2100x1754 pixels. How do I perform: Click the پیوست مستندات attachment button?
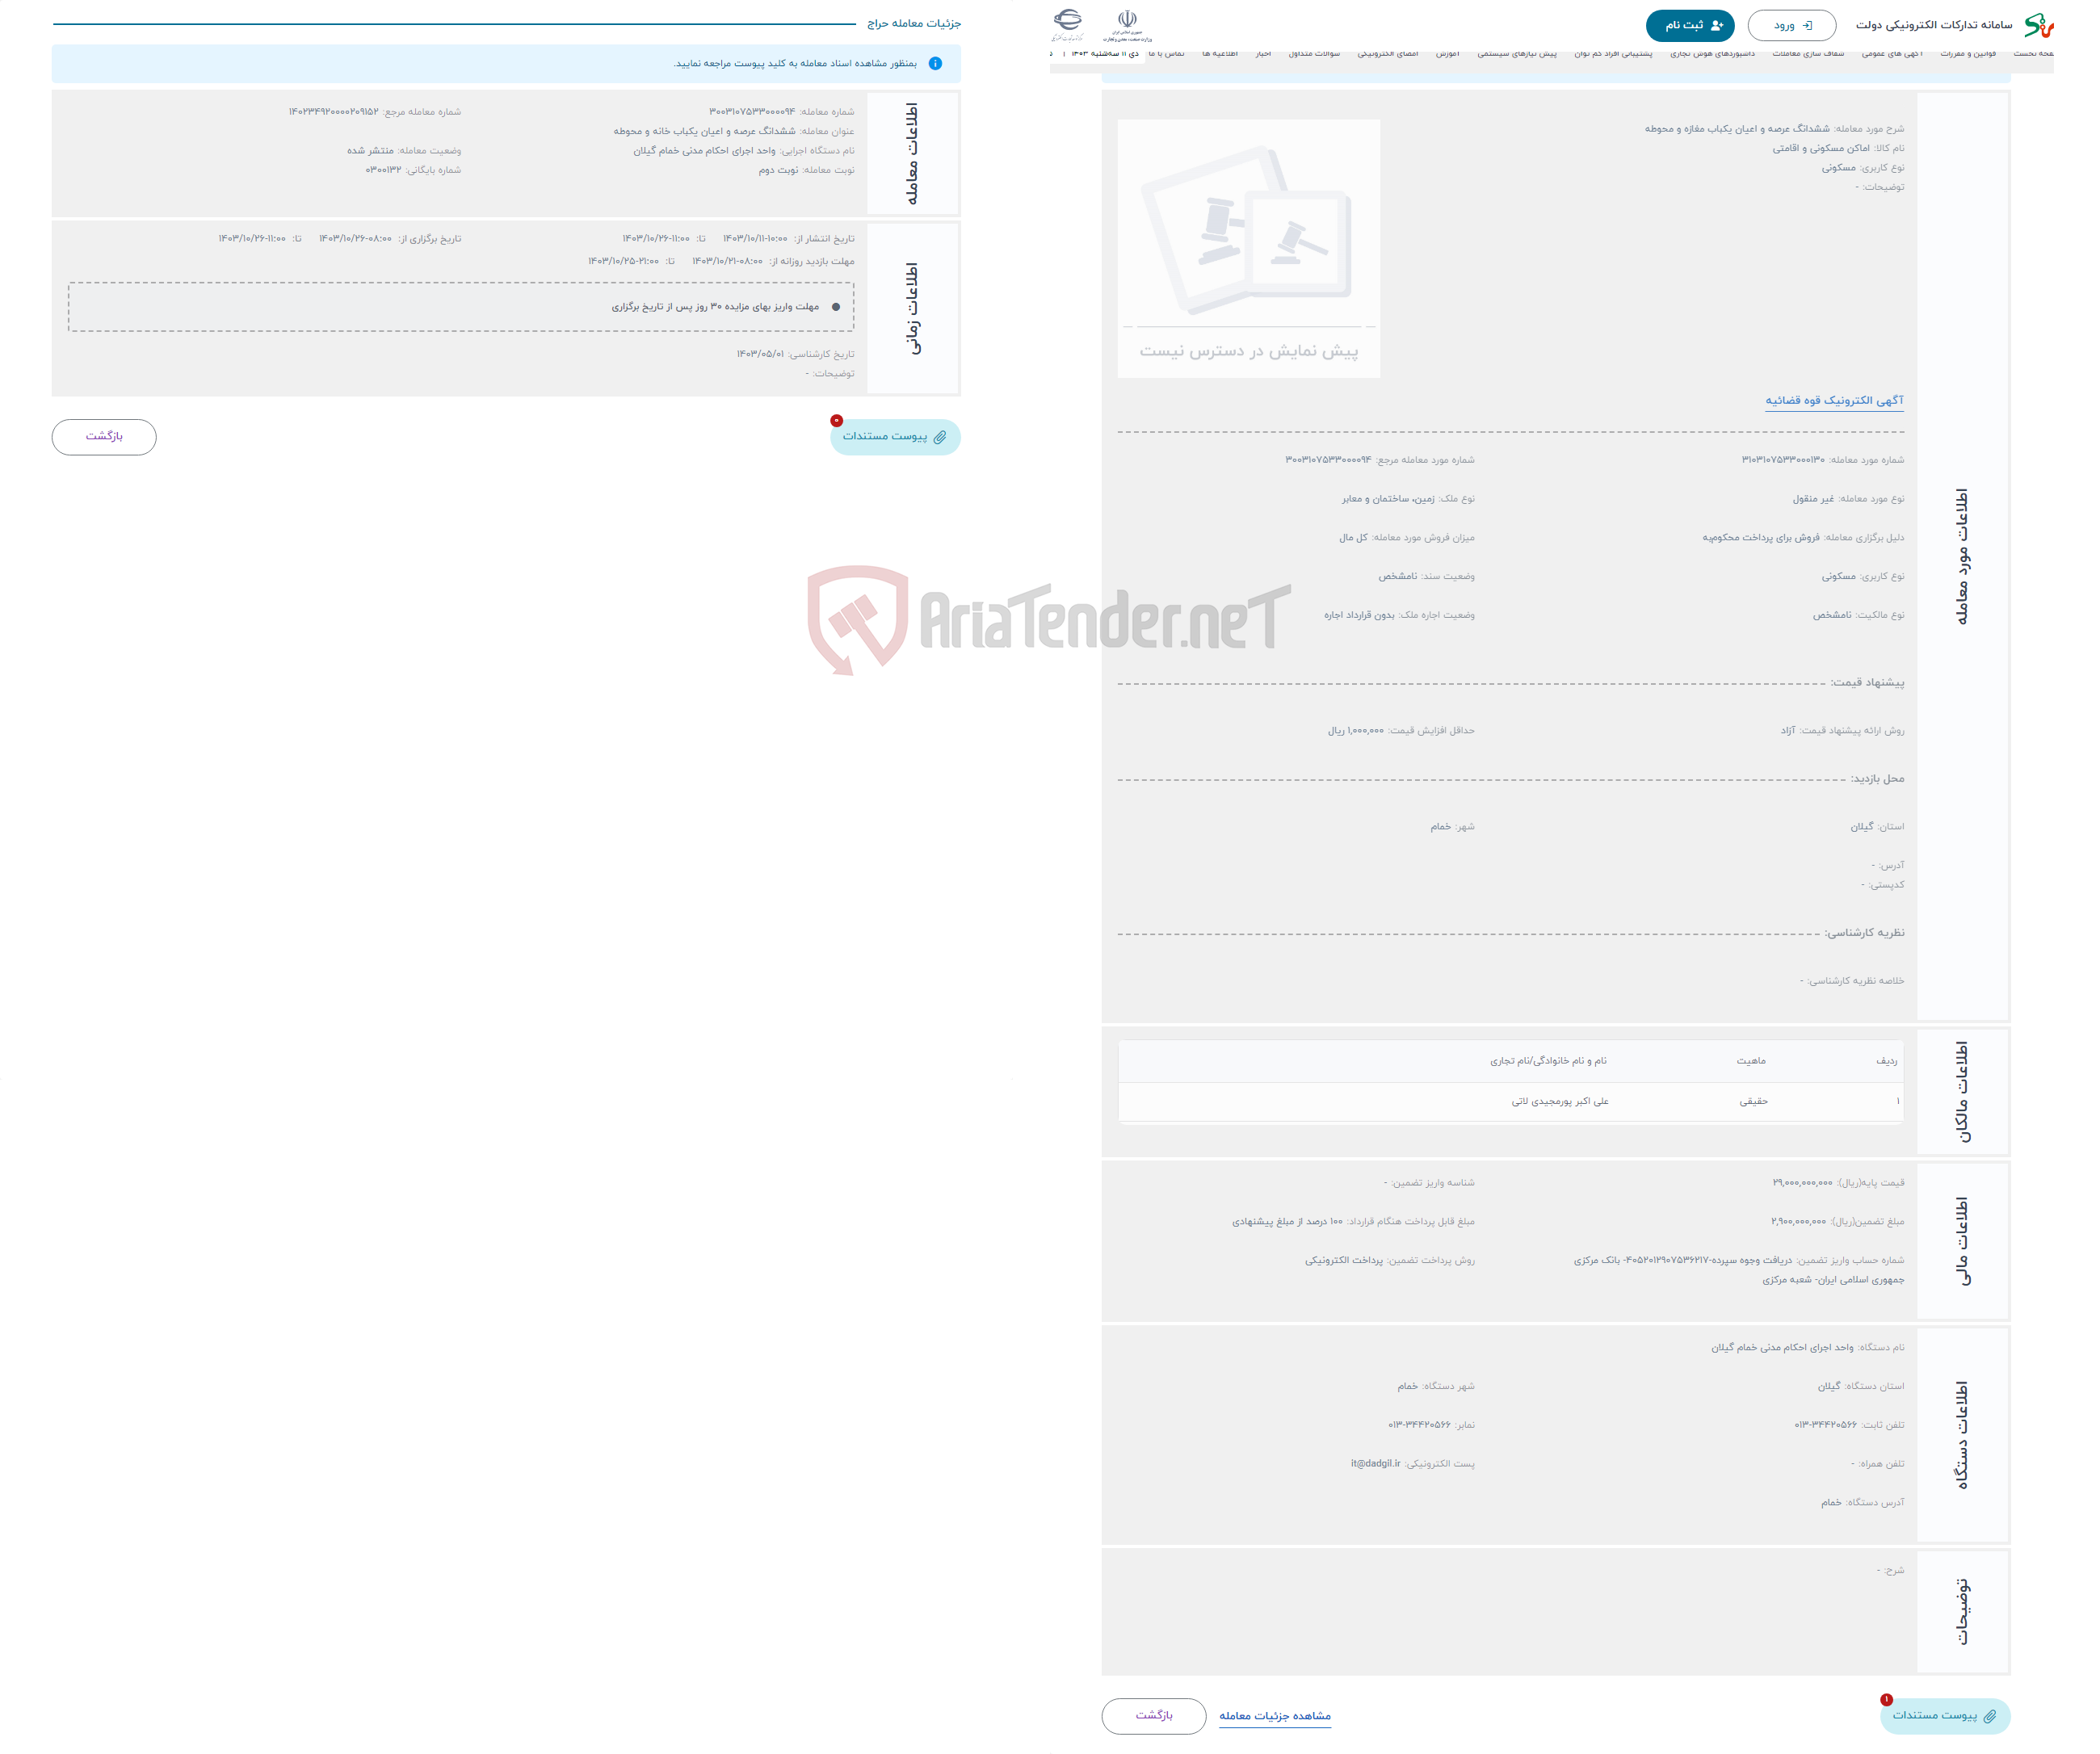pyautogui.click(x=891, y=438)
